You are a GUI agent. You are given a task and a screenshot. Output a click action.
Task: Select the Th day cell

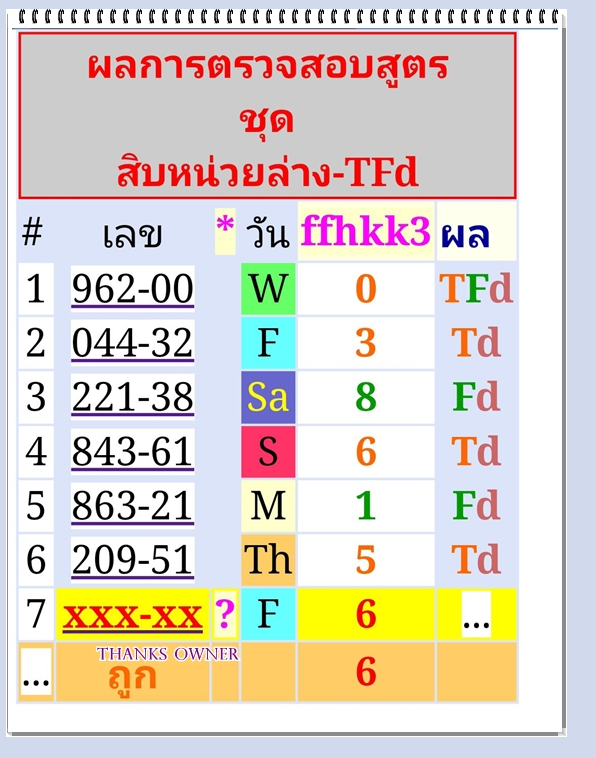(x=268, y=559)
